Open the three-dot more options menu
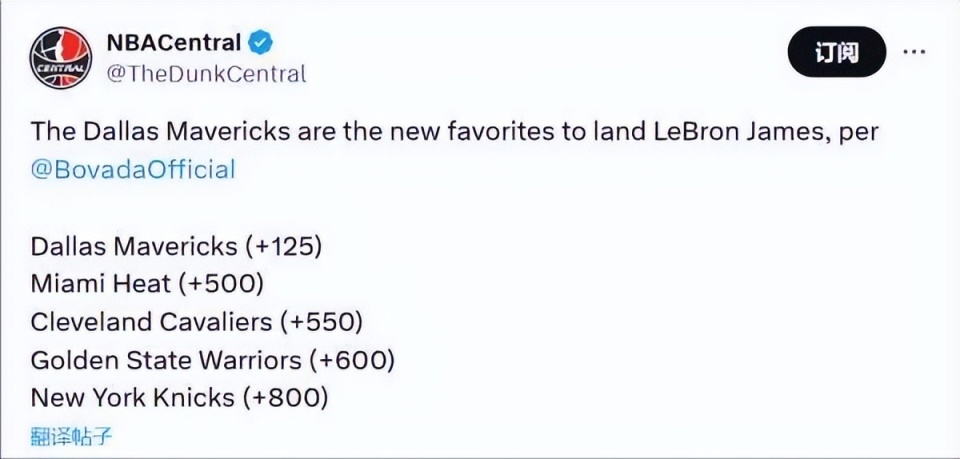The width and height of the screenshot is (960, 459). pyautogui.click(x=914, y=52)
